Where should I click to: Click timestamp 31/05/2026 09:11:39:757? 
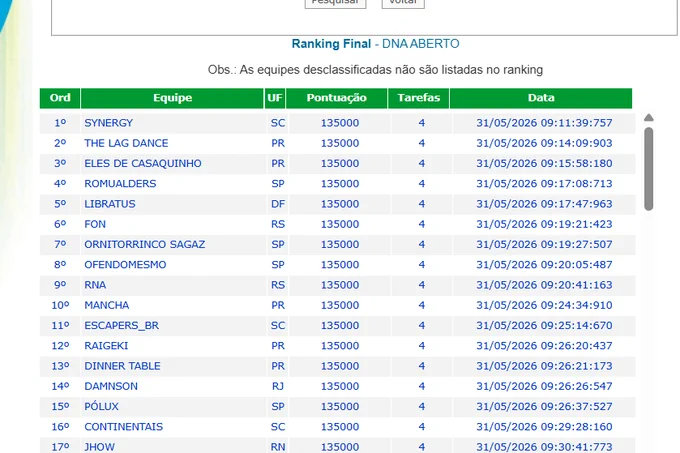tap(544, 123)
